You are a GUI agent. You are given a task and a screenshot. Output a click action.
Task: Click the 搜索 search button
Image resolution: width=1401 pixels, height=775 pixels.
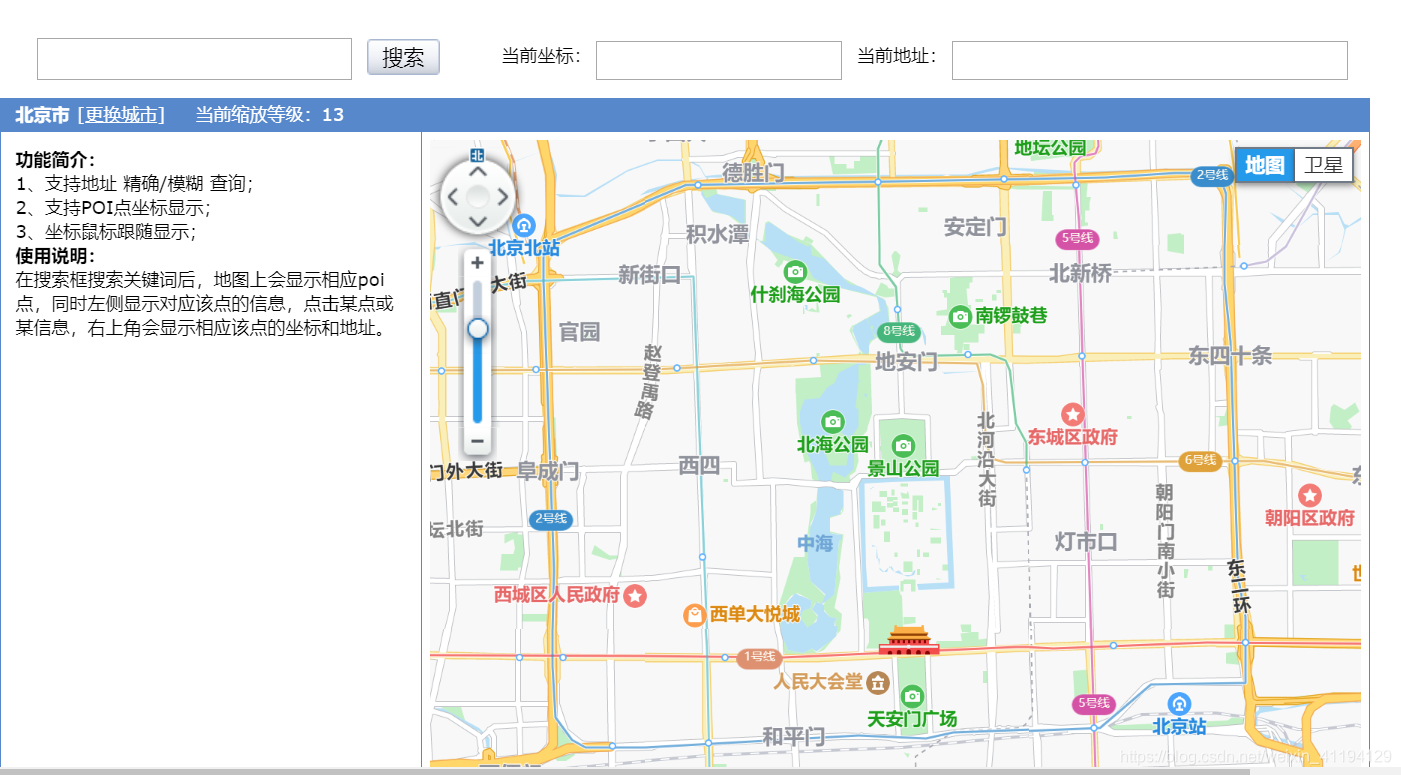[403, 58]
